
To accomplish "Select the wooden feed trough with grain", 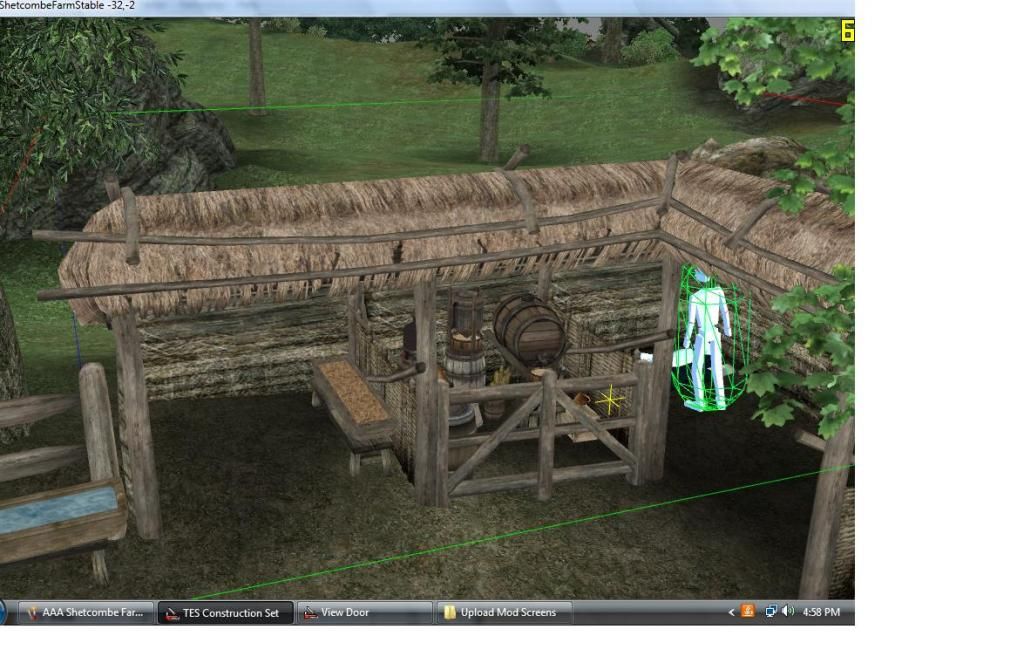I will tap(353, 405).
